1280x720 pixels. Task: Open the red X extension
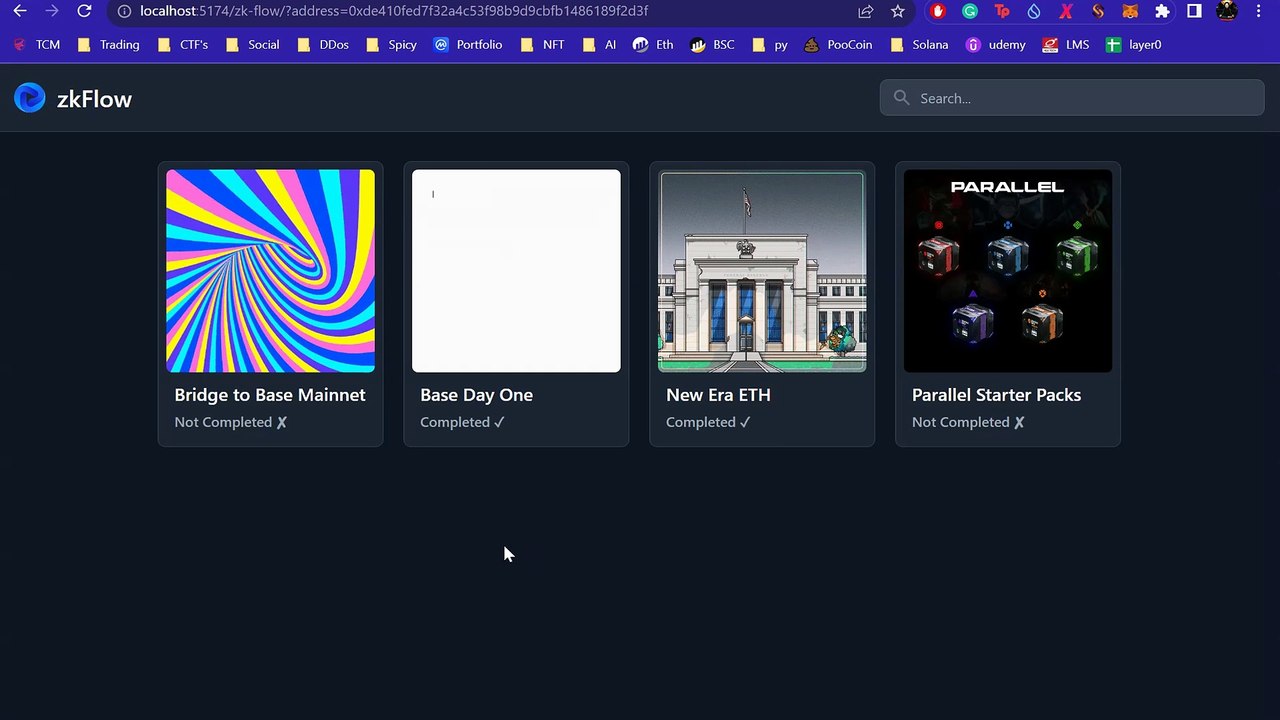click(x=1066, y=11)
